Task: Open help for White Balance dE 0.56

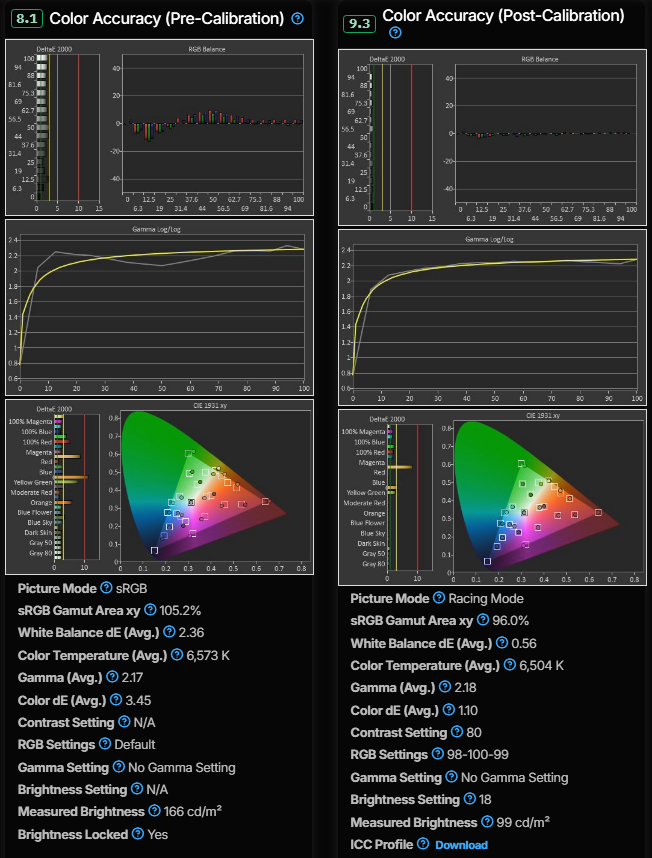Action: tap(502, 643)
